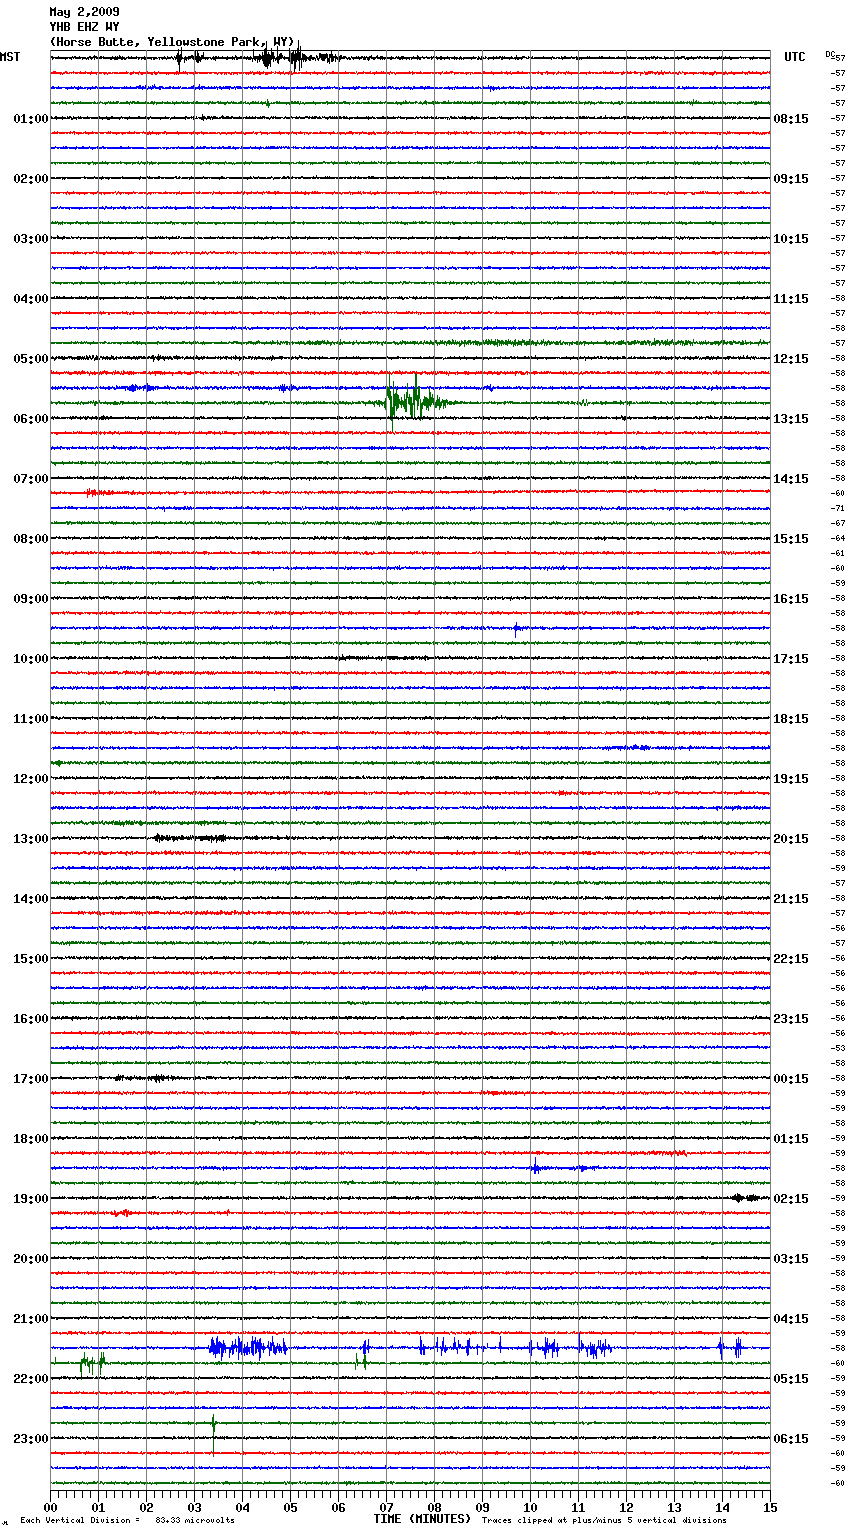Click the 'UTC' time zone label
This screenshot has width=850, height=1534.
click(795, 57)
